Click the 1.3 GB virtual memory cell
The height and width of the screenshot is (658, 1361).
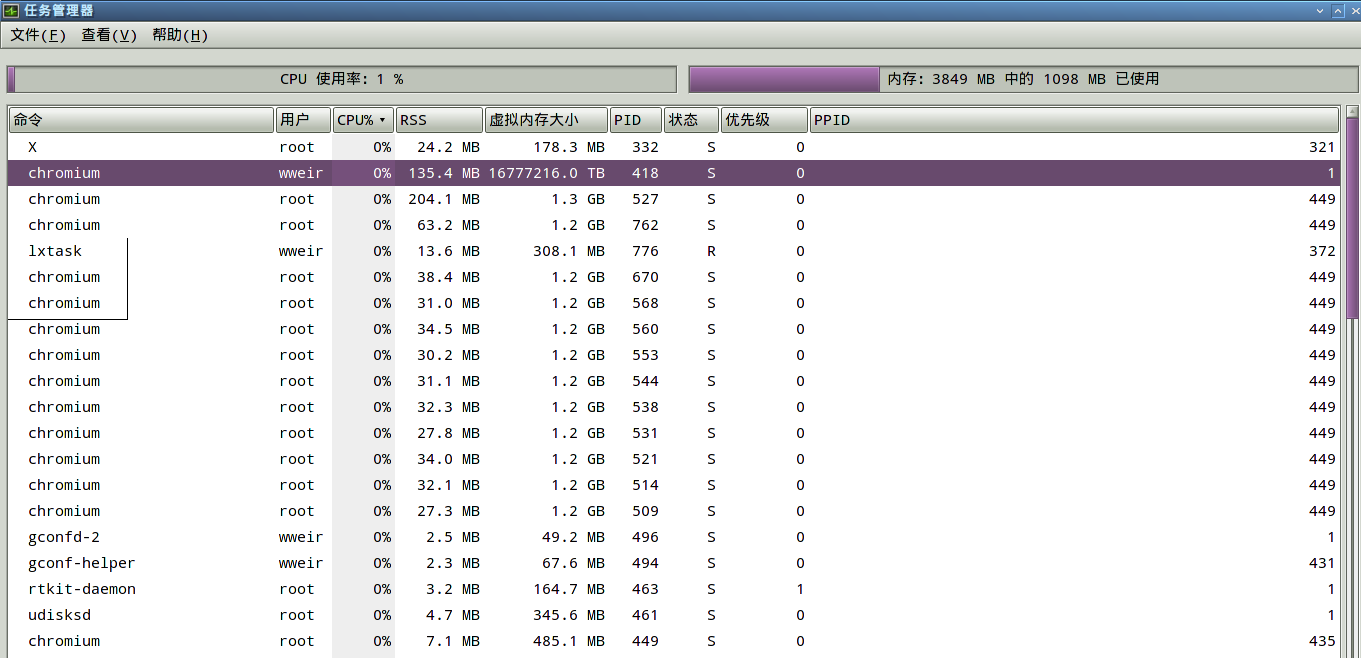(x=576, y=199)
